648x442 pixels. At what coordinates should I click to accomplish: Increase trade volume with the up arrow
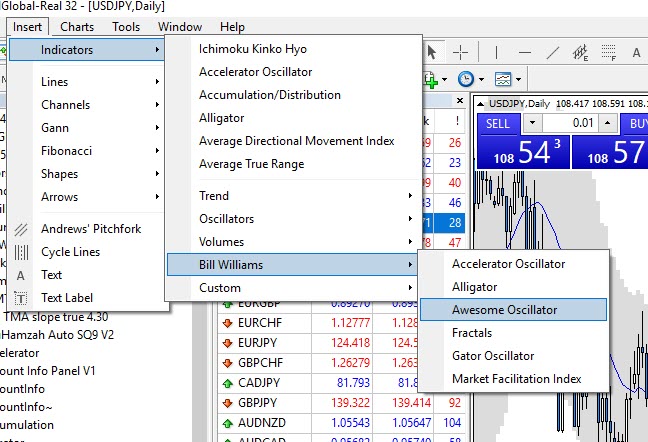coord(608,123)
